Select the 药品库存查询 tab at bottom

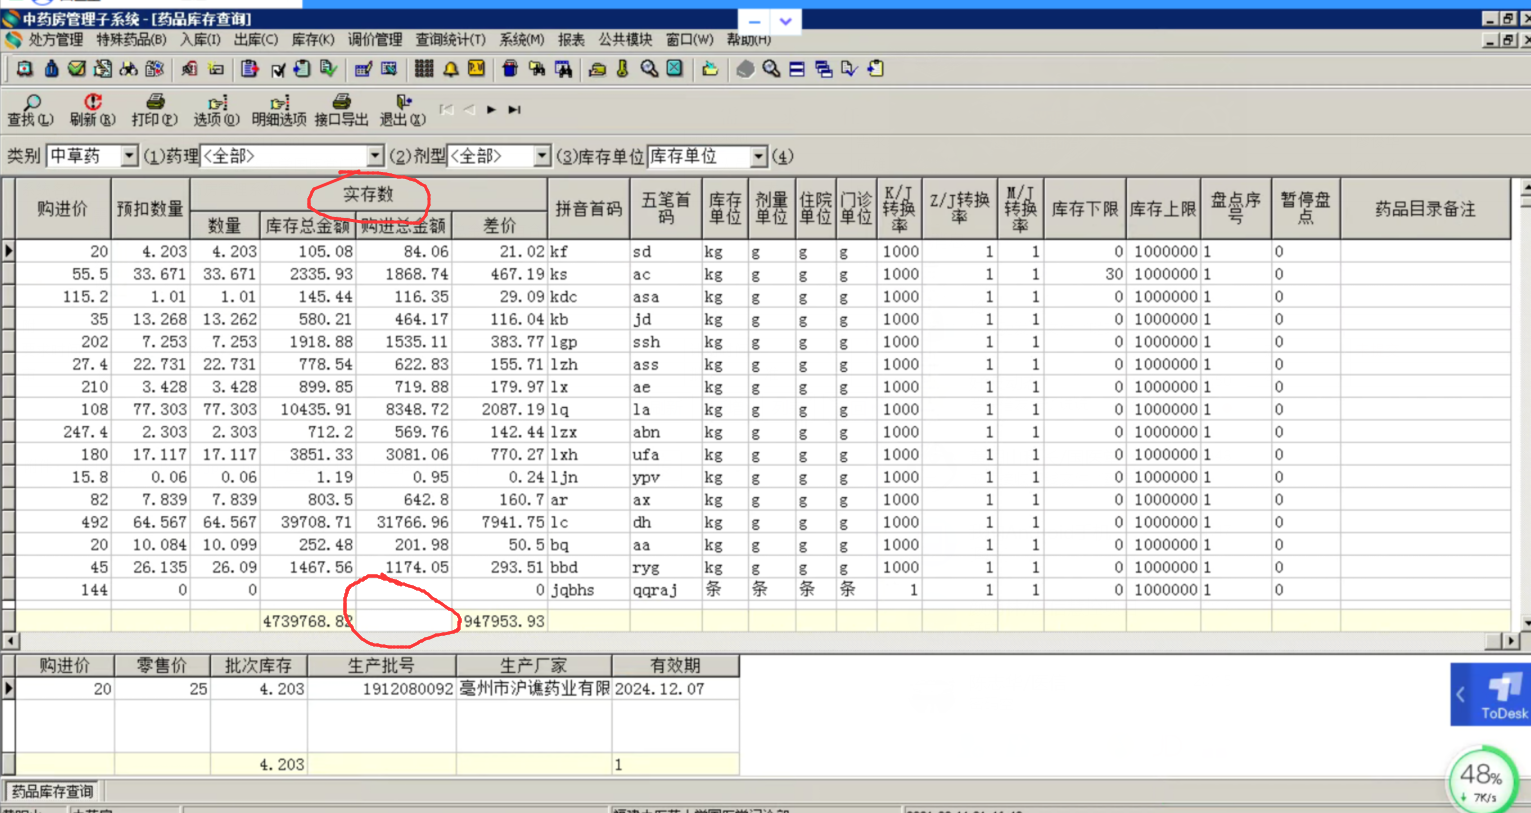[x=52, y=791]
